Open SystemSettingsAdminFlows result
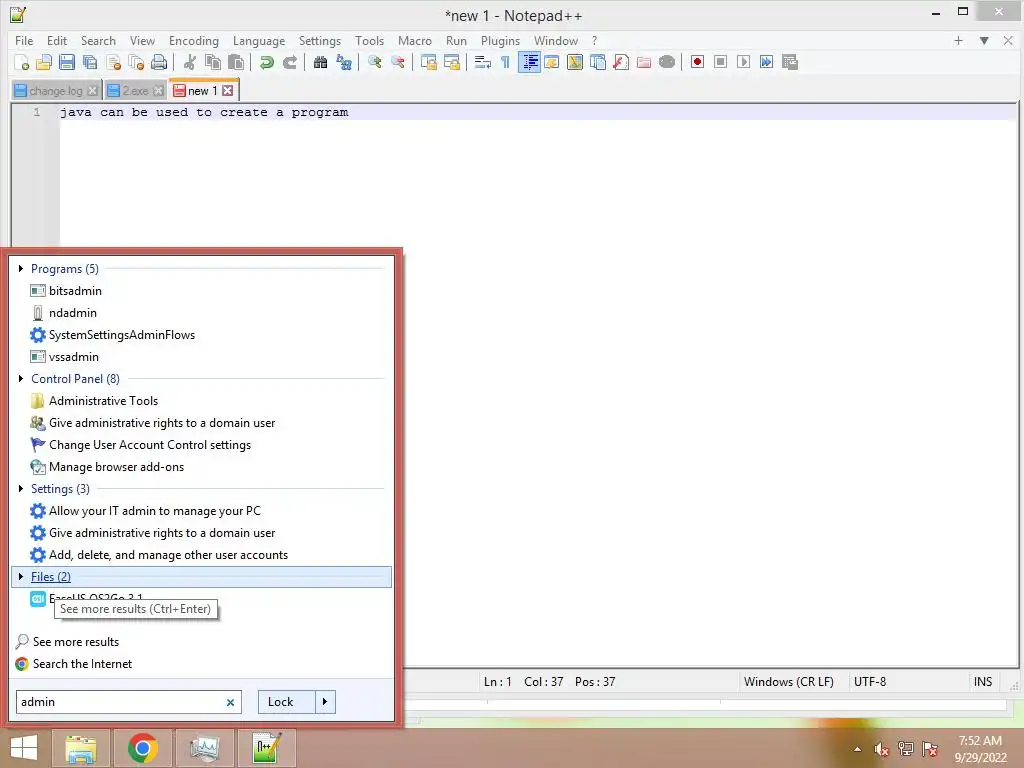Image resolution: width=1024 pixels, height=768 pixels. (121, 335)
